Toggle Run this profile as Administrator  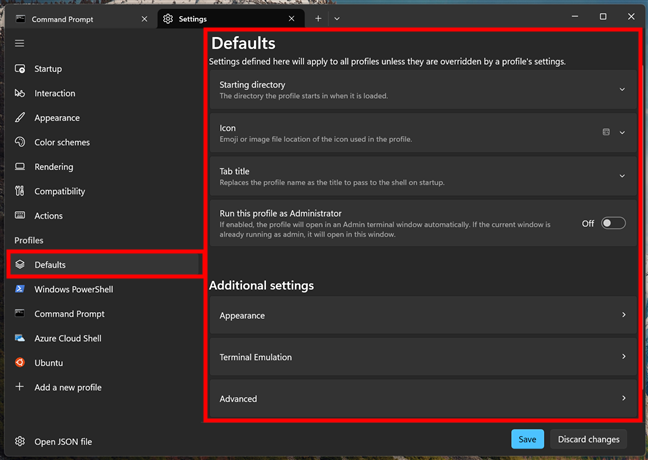click(x=613, y=223)
